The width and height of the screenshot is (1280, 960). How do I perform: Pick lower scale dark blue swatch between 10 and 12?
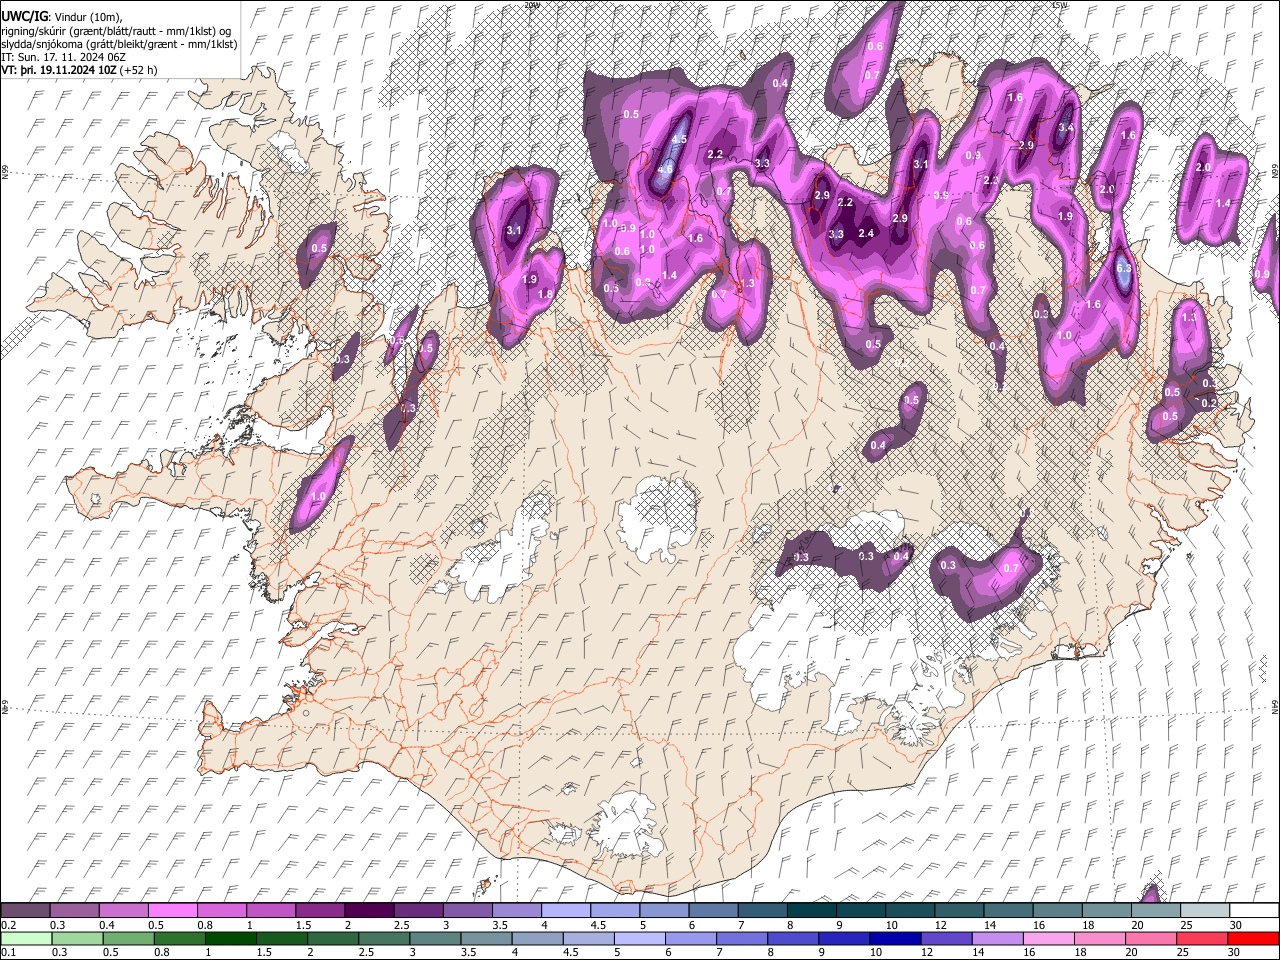pos(895,938)
